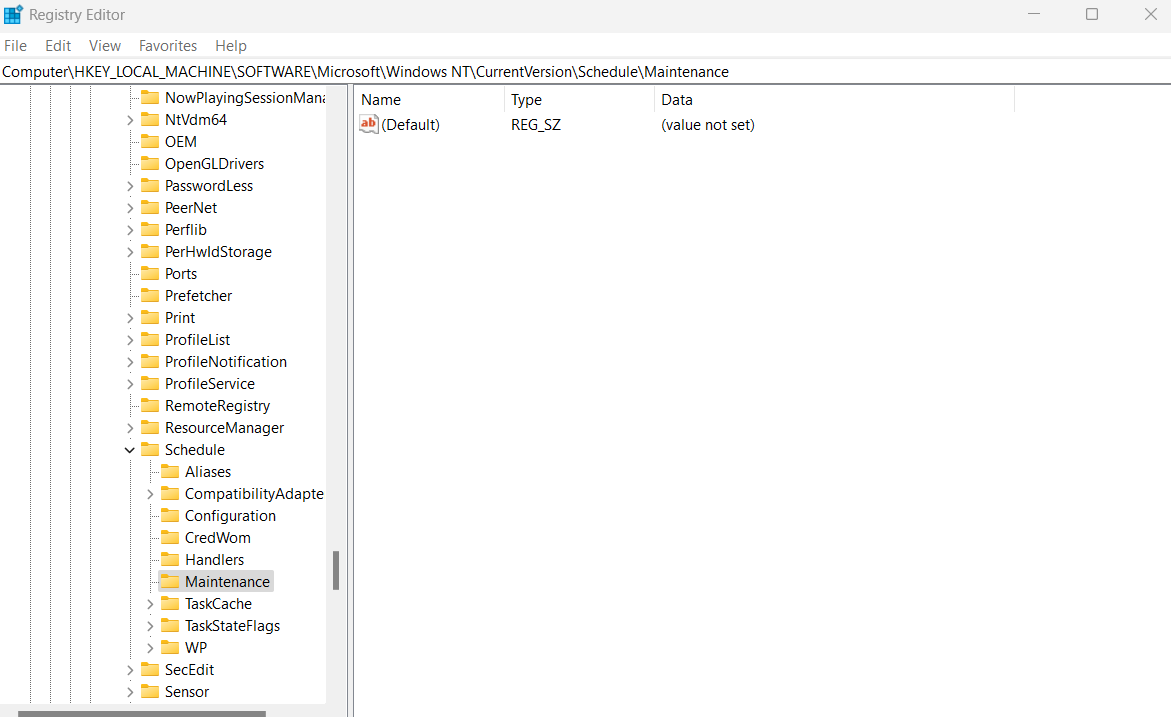Click the NowPlayingSessionManager folder icon
The height and width of the screenshot is (717, 1171).
[x=150, y=98]
